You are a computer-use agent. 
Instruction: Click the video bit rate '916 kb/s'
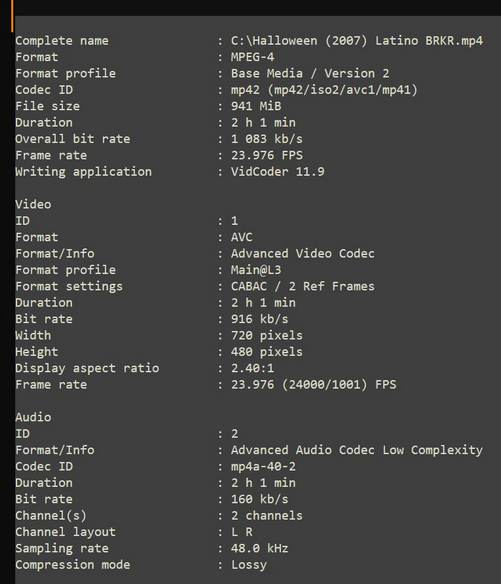click(x=260, y=319)
